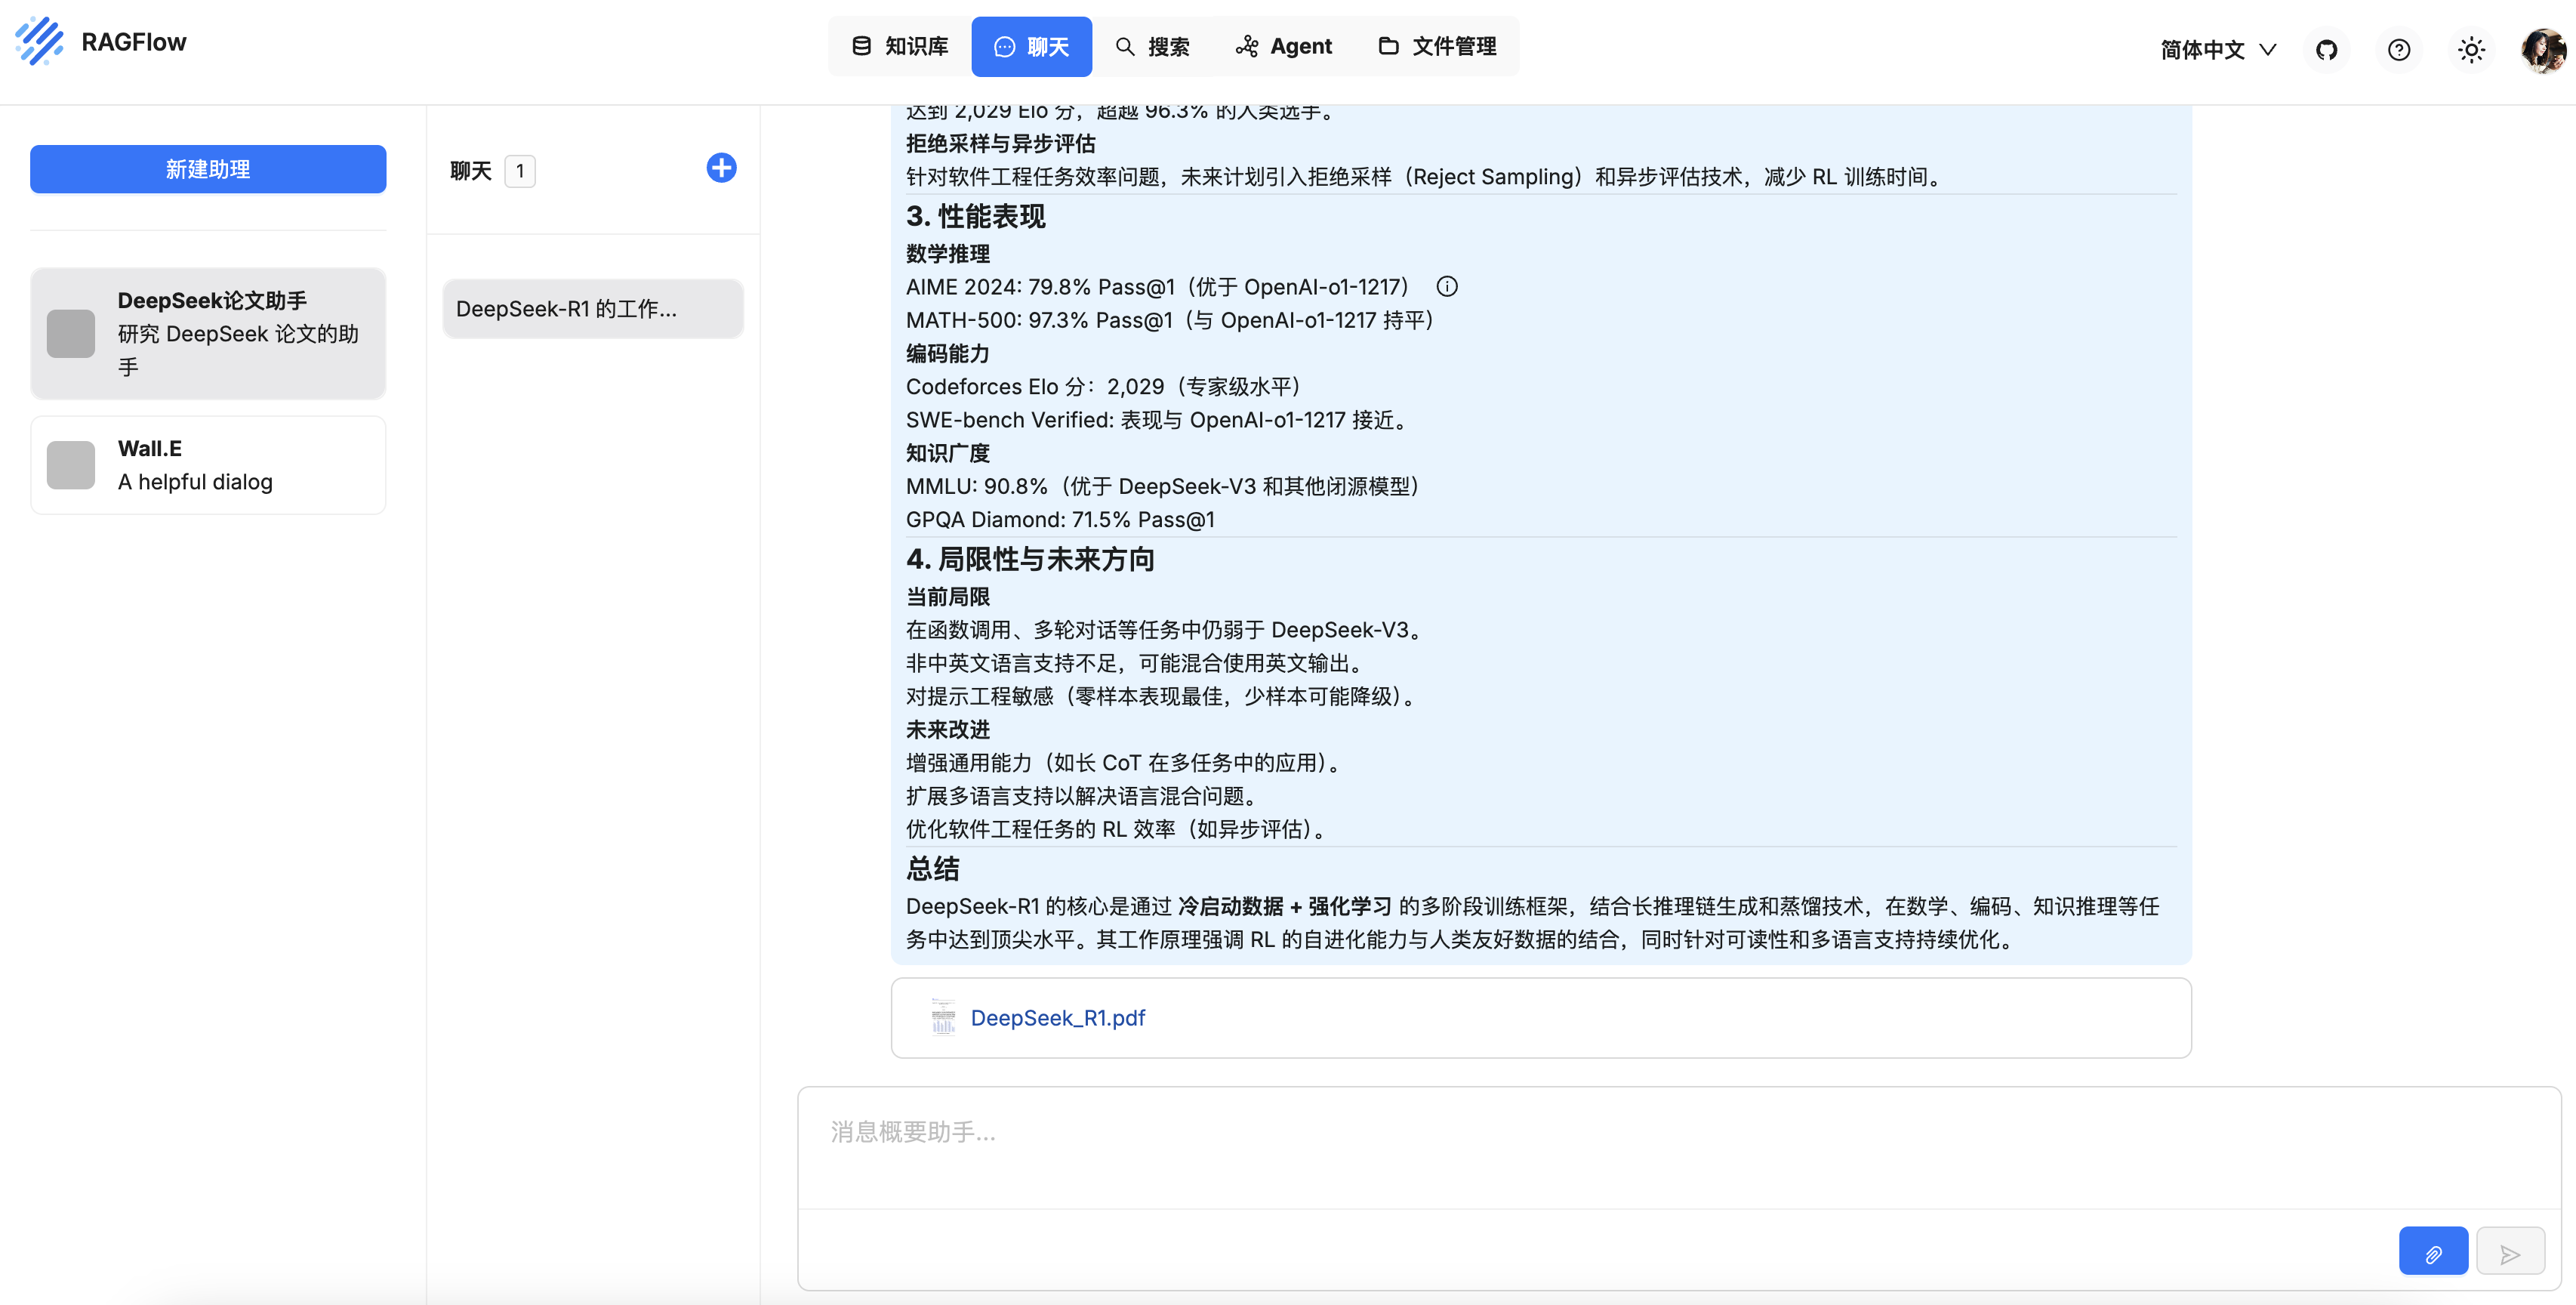2576x1305 pixels.
Task: Toggle the light/dark theme sun icon
Action: (2470, 50)
